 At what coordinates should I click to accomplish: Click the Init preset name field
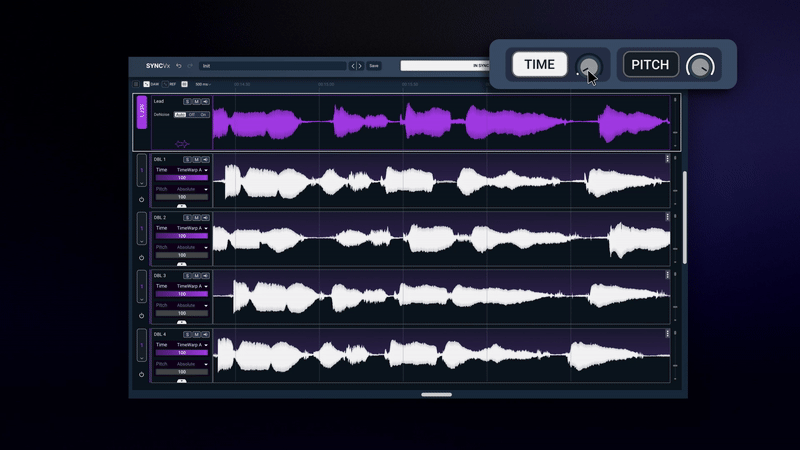pyautogui.click(x=272, y=66)
